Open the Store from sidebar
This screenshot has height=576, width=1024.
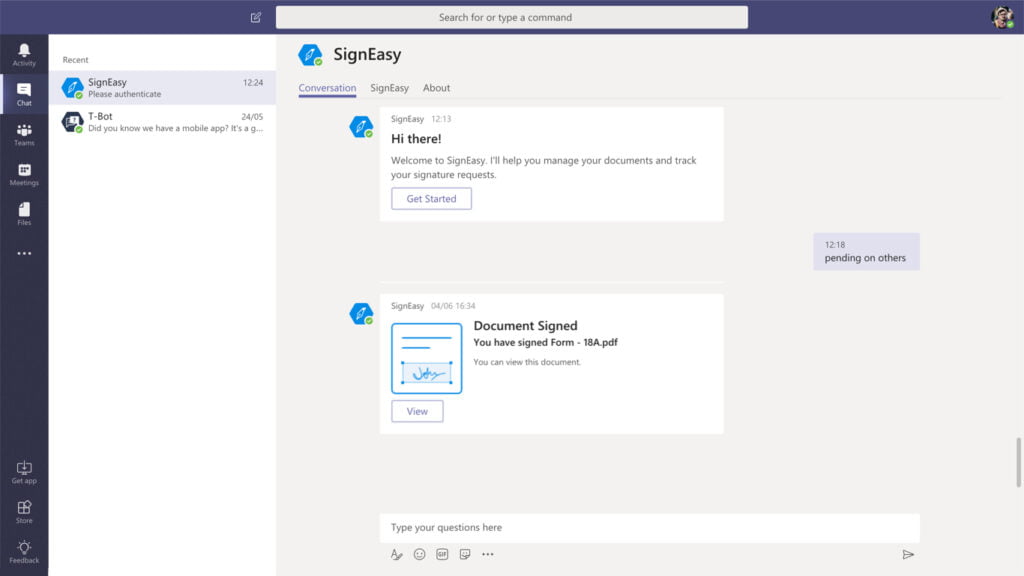pyautogui.click(x=24, y=511)
